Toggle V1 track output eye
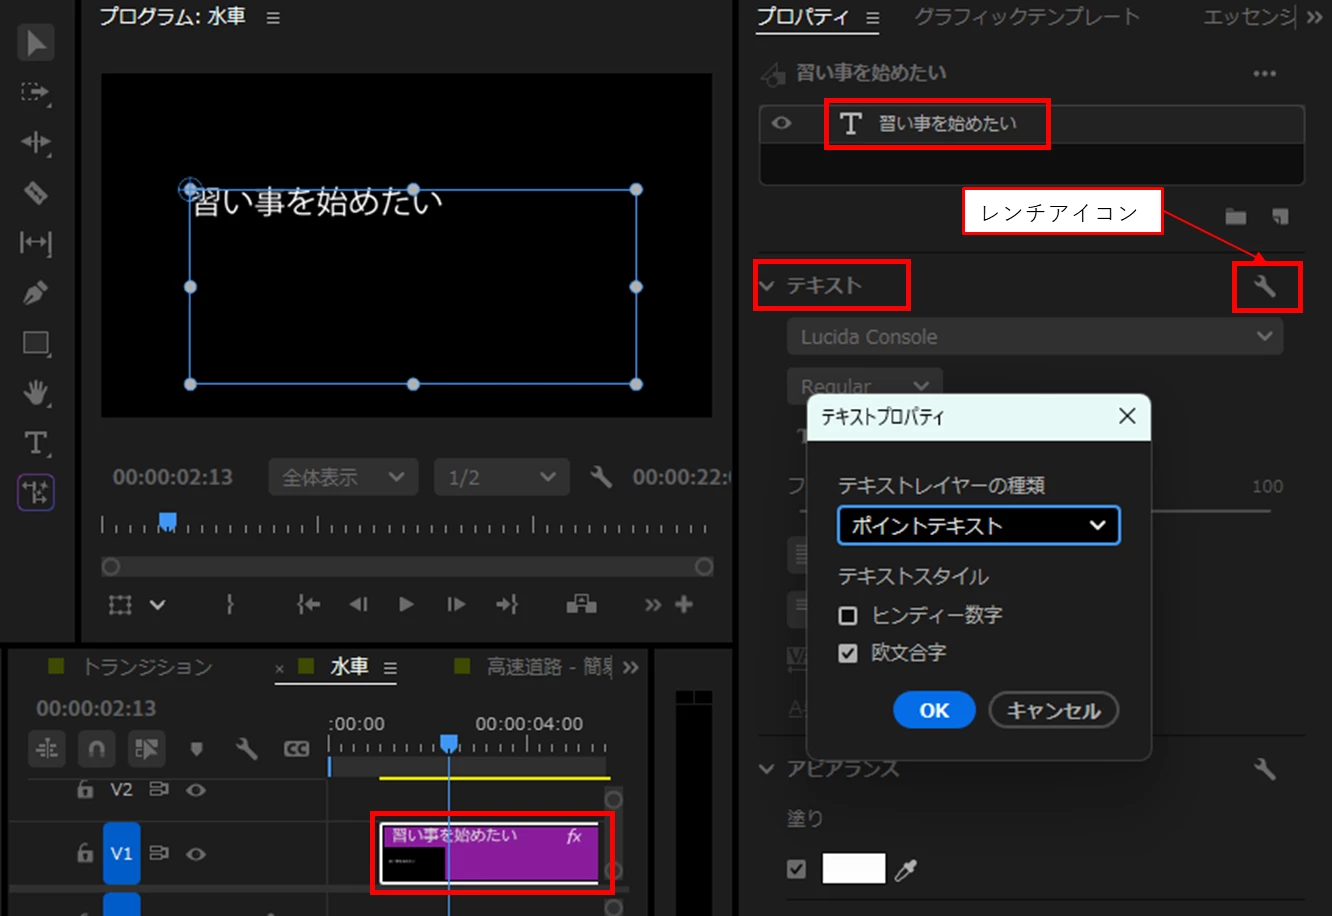 pos(196,854)
